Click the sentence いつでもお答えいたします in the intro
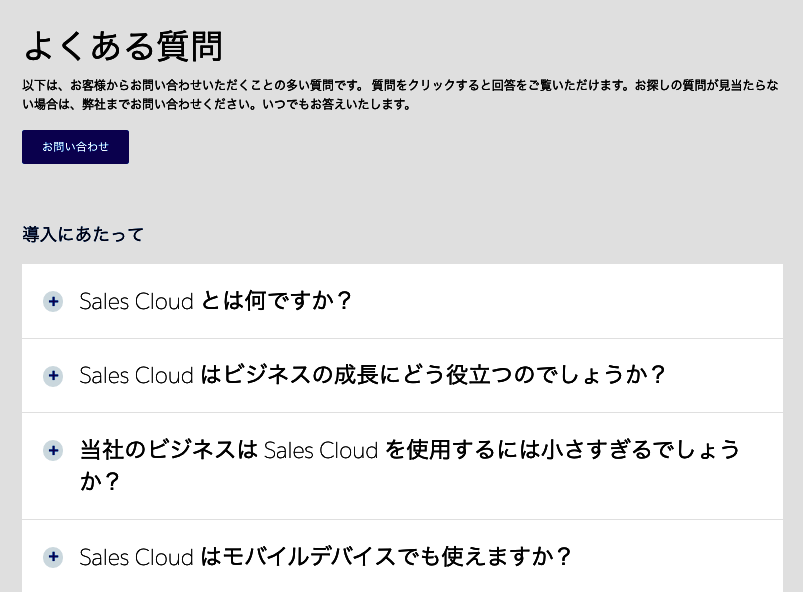This screenshot has height=592, width=803. tap(336, 104)
